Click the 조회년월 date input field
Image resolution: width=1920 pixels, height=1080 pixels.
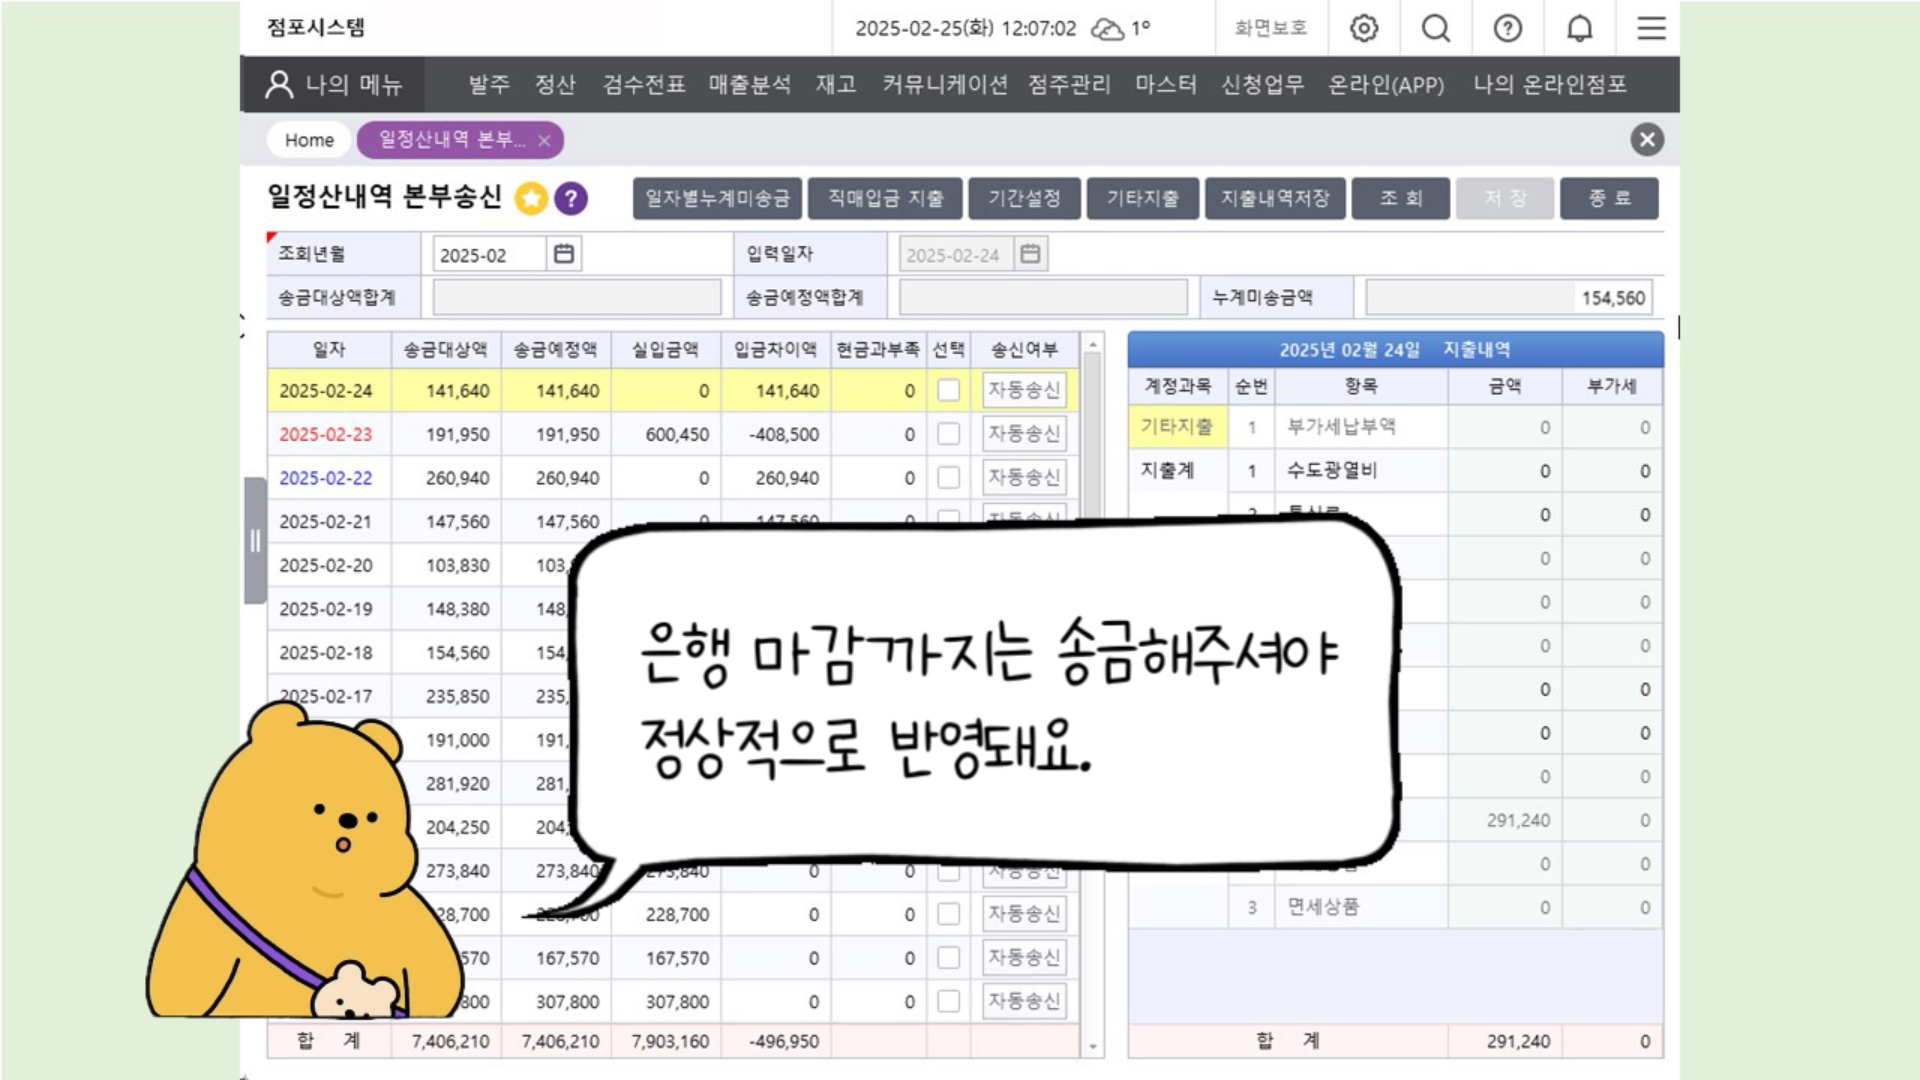[489, 255]
